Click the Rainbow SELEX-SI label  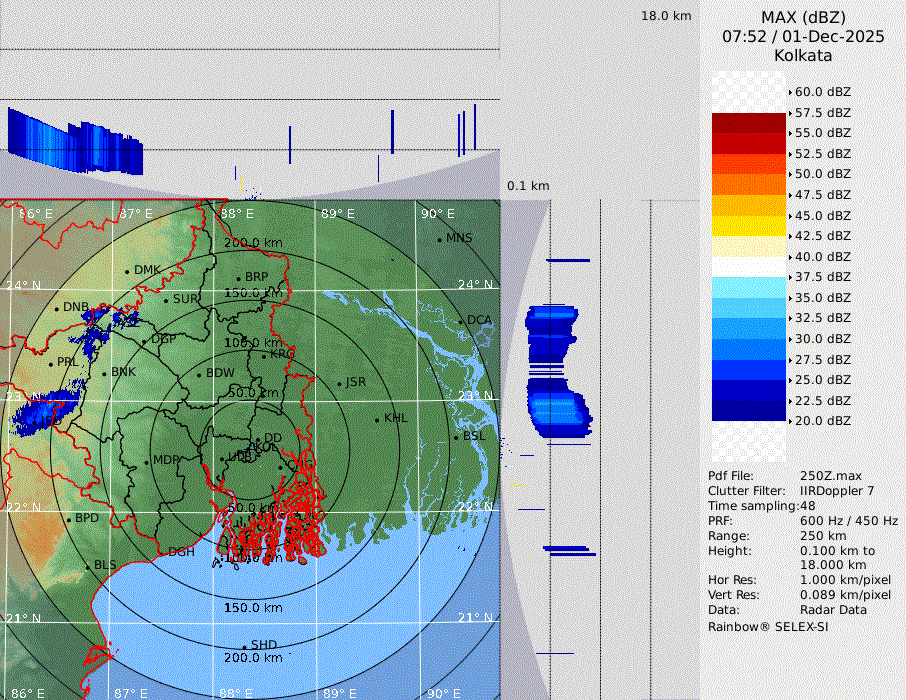[768, 627]
